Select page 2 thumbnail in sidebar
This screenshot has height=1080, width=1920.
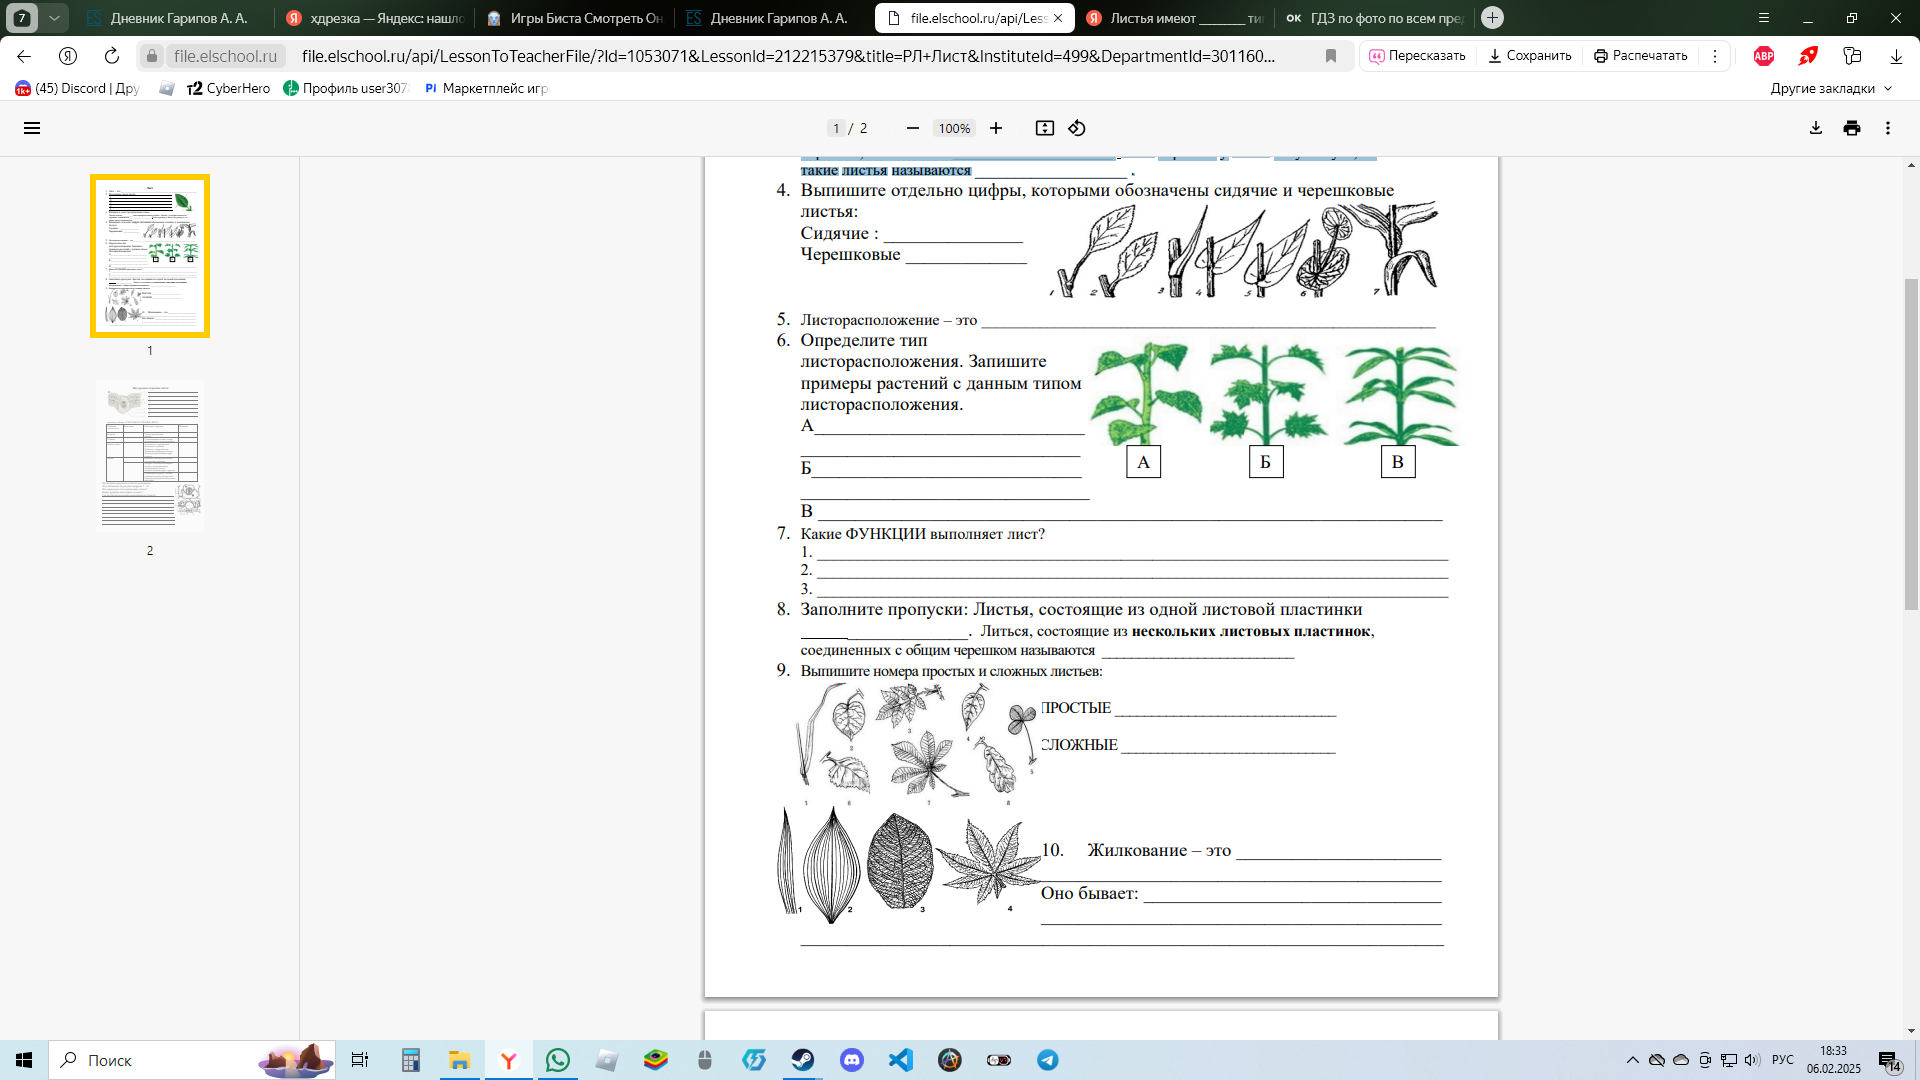(x=150, y=455)
